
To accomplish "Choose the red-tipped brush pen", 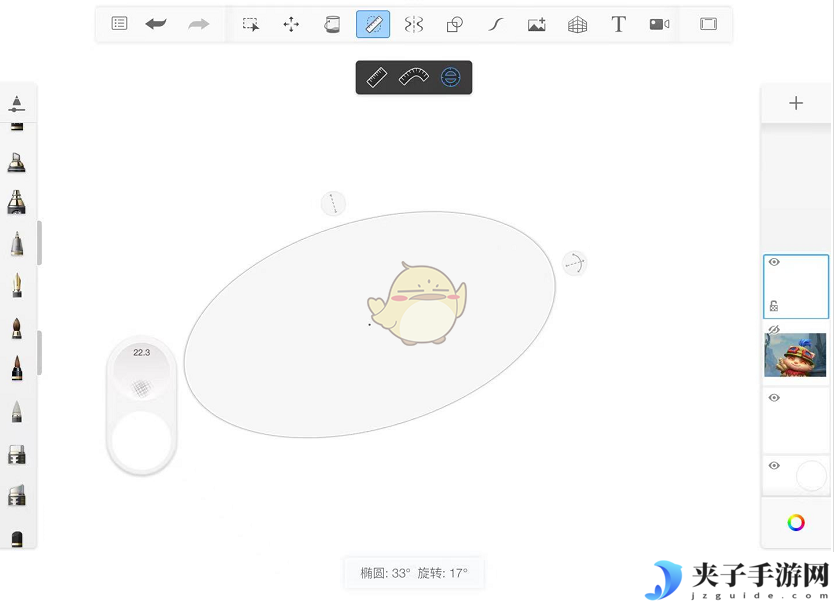I will [16, 368].
